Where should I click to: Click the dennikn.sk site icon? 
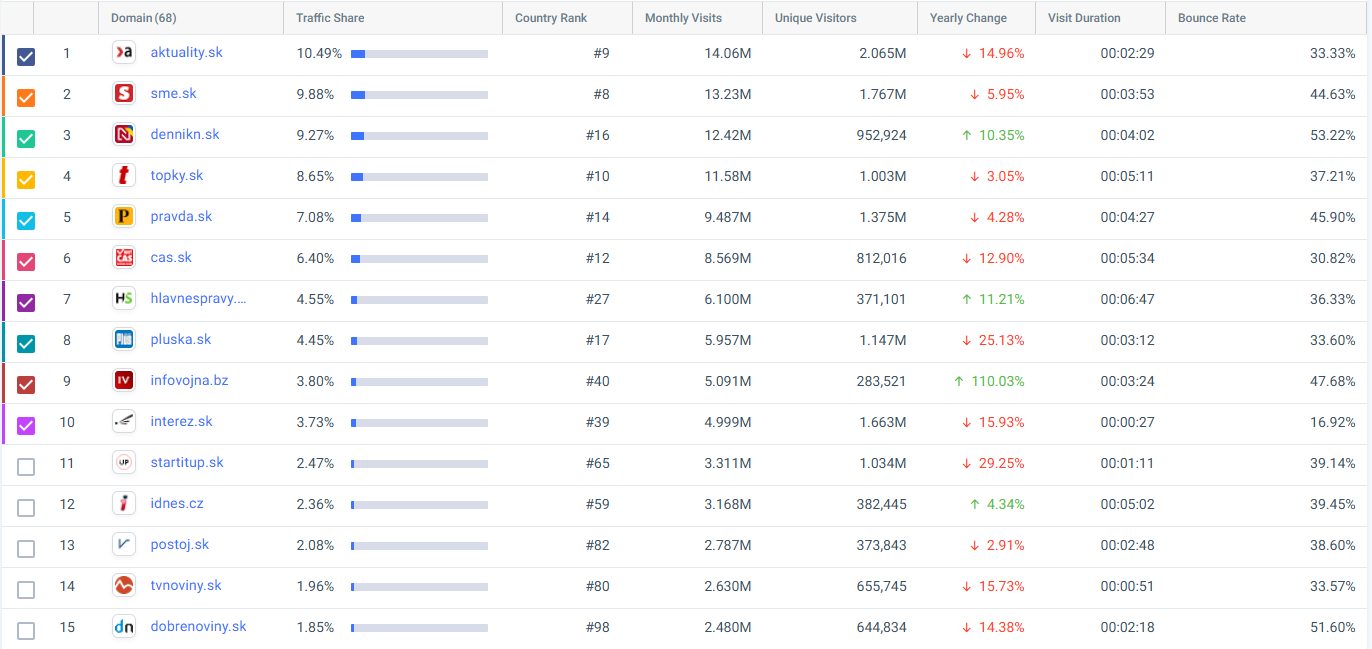click(x=124, y=135)
